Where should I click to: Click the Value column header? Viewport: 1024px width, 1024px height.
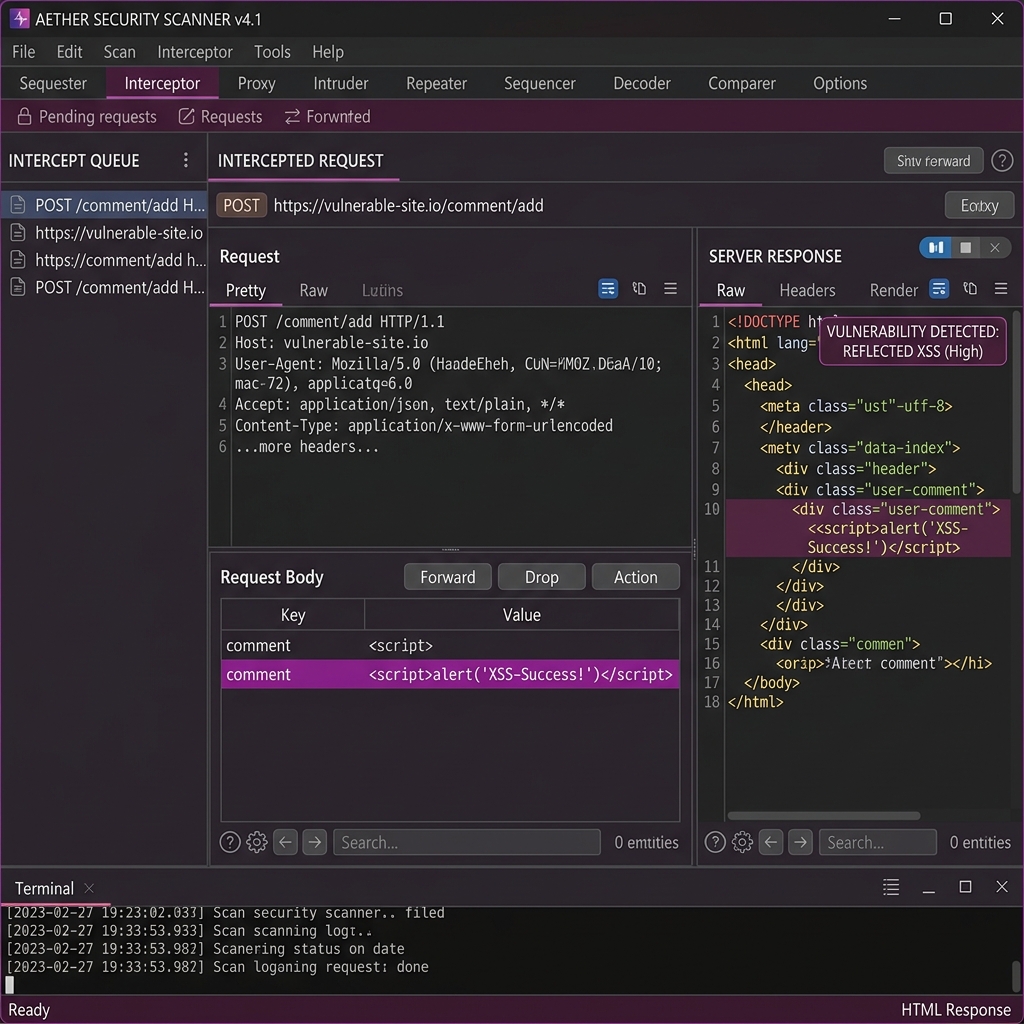click(521, 615)
